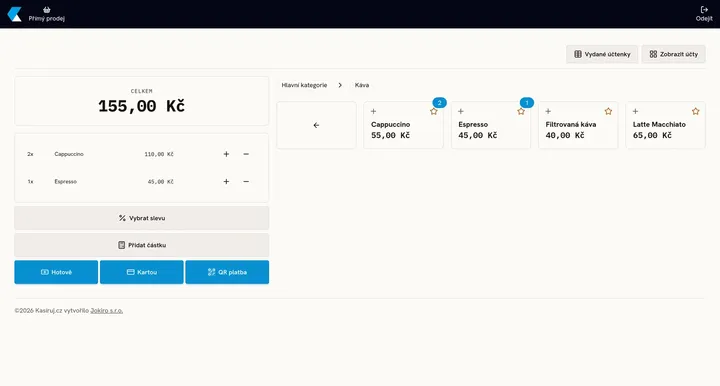Click the 1x quantity label

pyautogui.click(x=30, y=182)
